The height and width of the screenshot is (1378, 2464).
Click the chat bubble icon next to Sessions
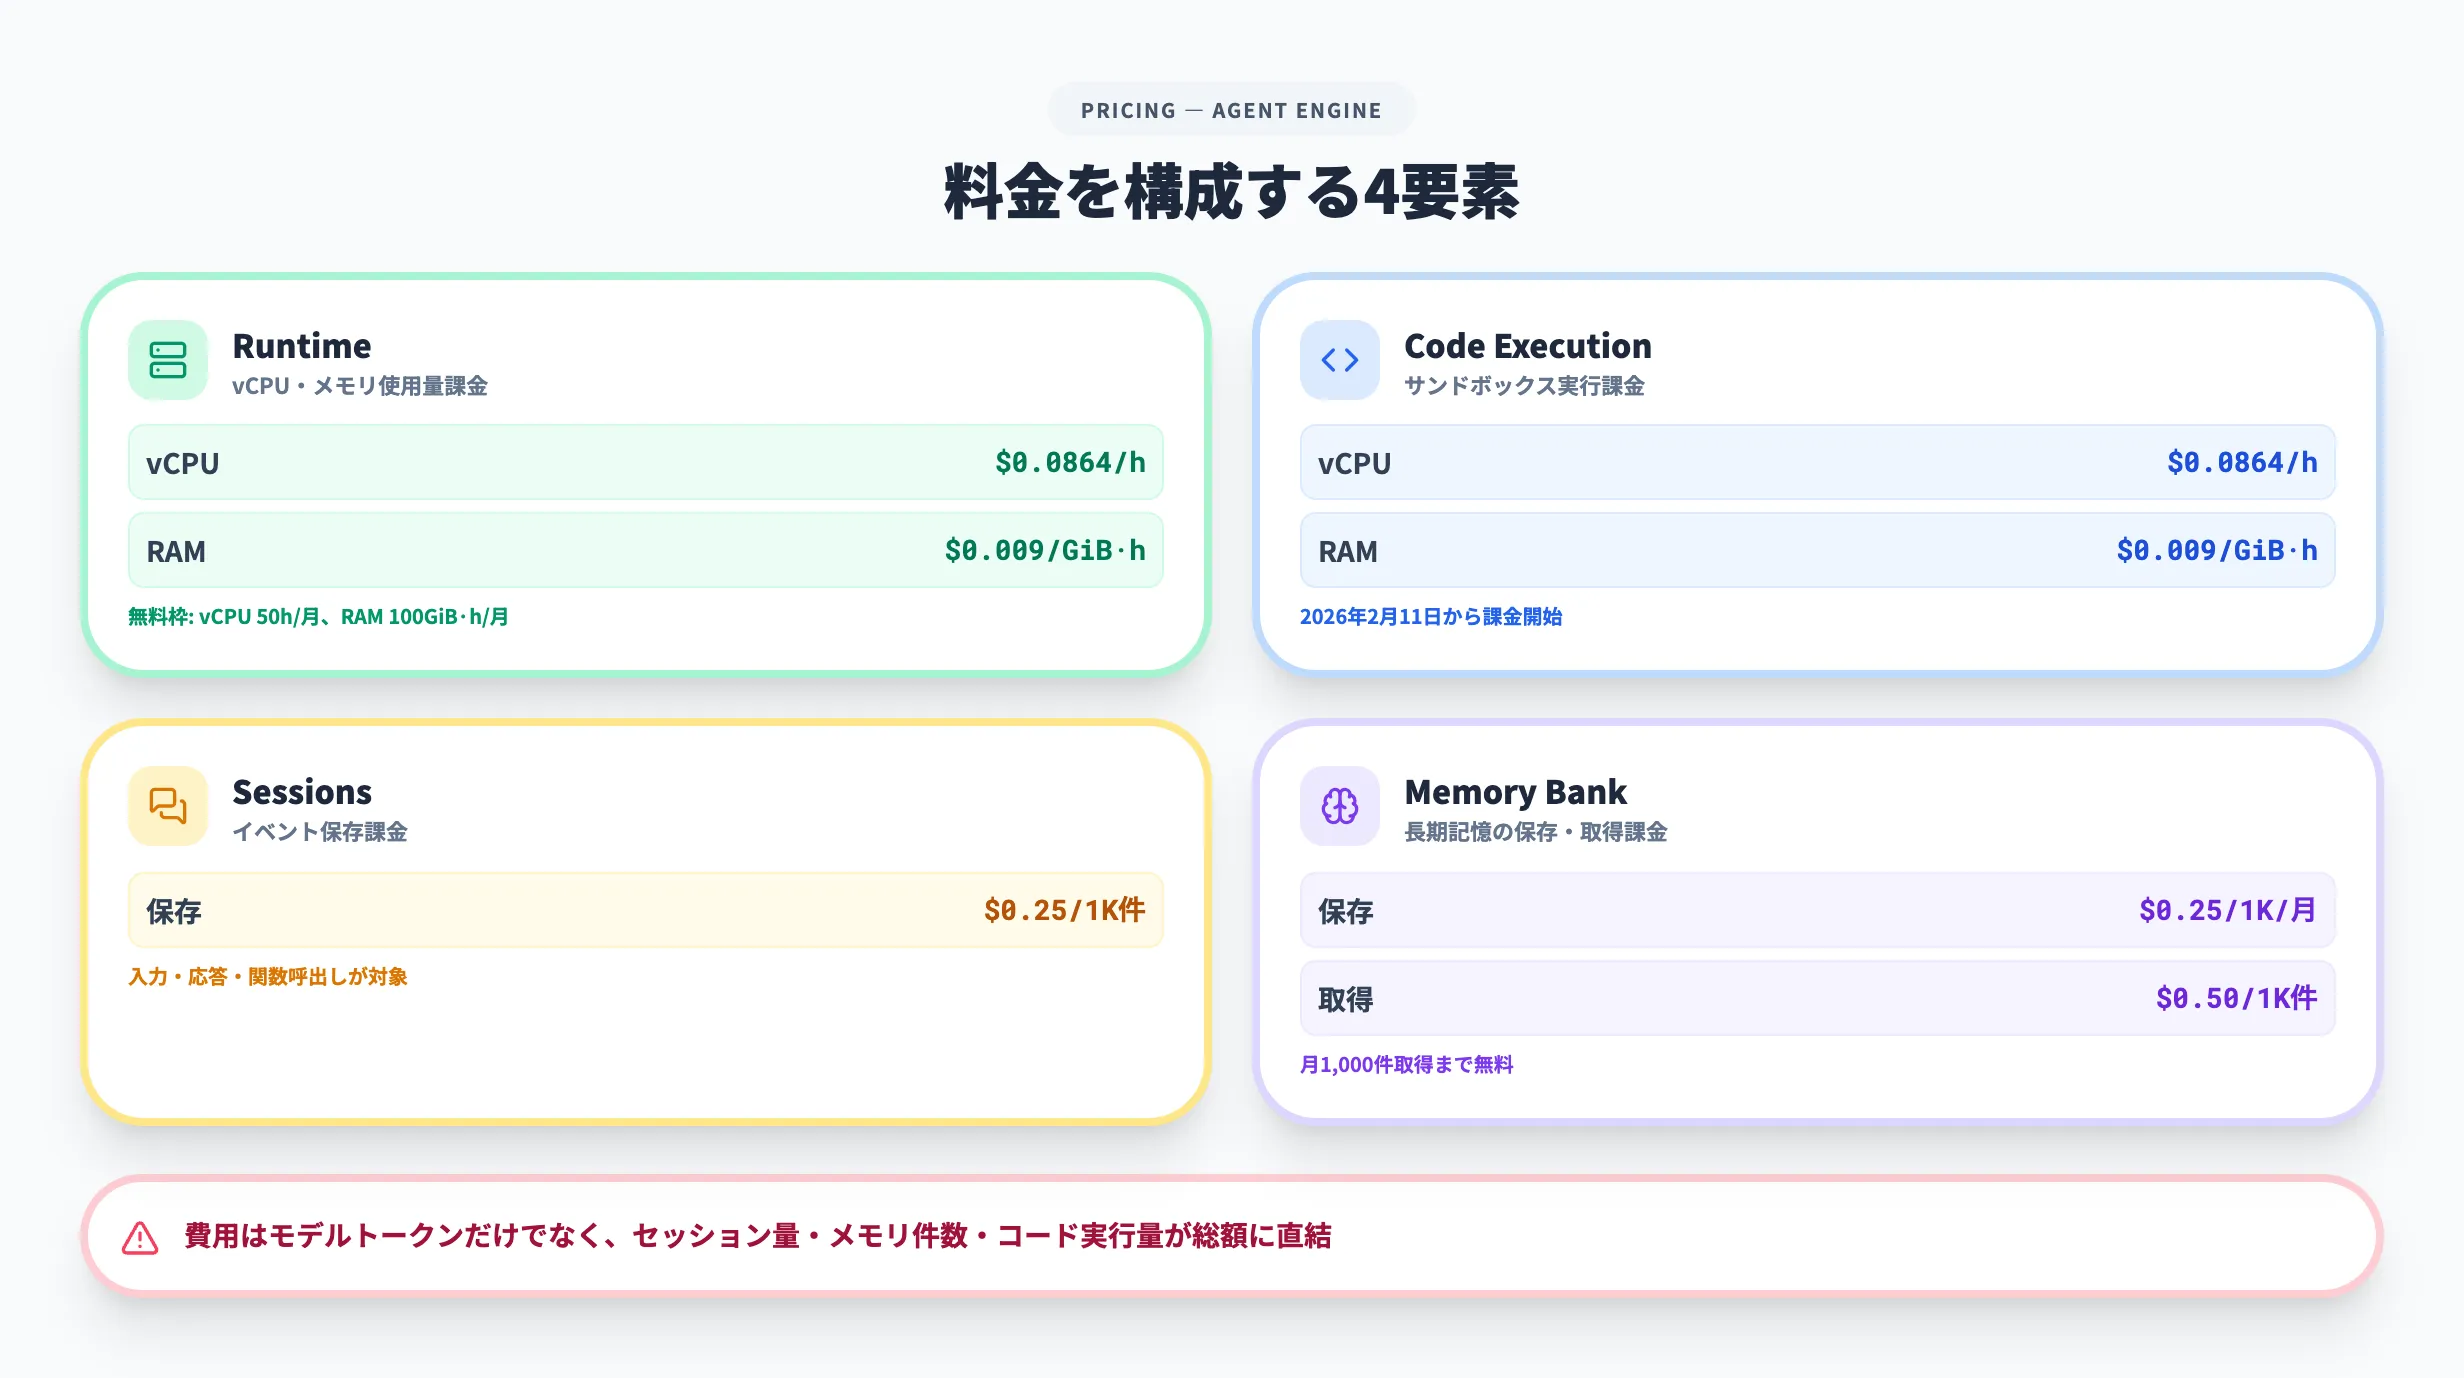point(167,806)
